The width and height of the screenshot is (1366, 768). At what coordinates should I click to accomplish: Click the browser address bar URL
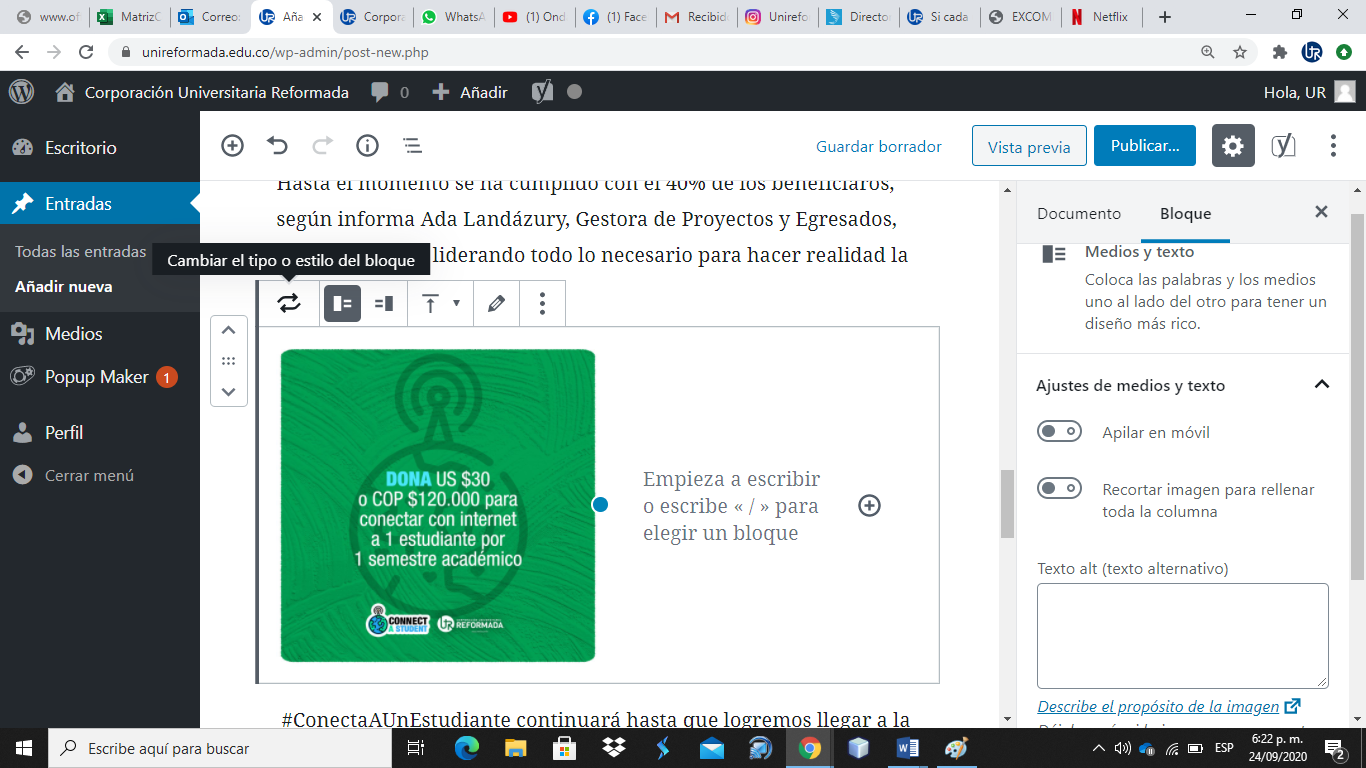(283, 52)
